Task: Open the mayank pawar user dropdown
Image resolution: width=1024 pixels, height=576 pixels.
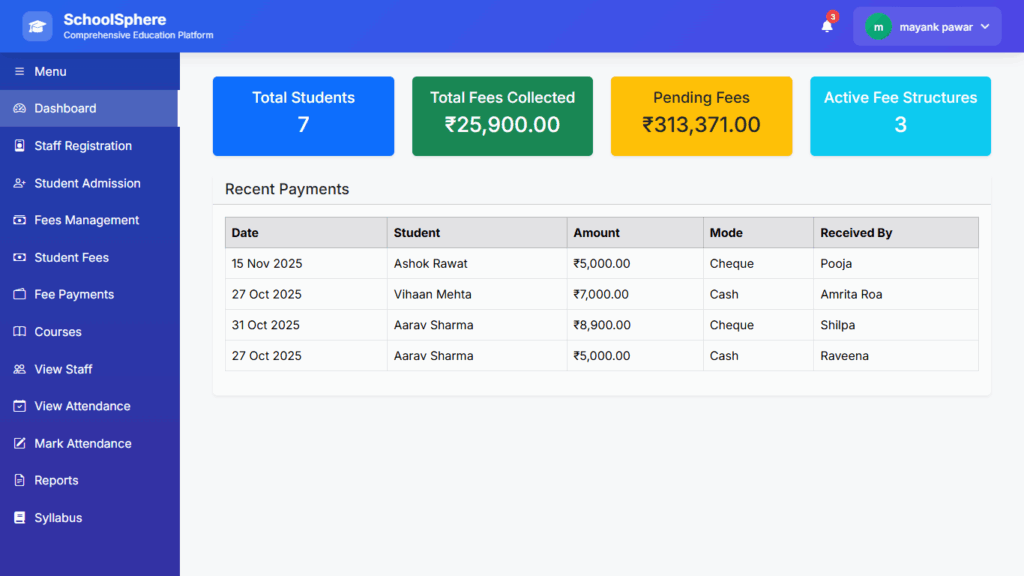Action: pos(935,27)
